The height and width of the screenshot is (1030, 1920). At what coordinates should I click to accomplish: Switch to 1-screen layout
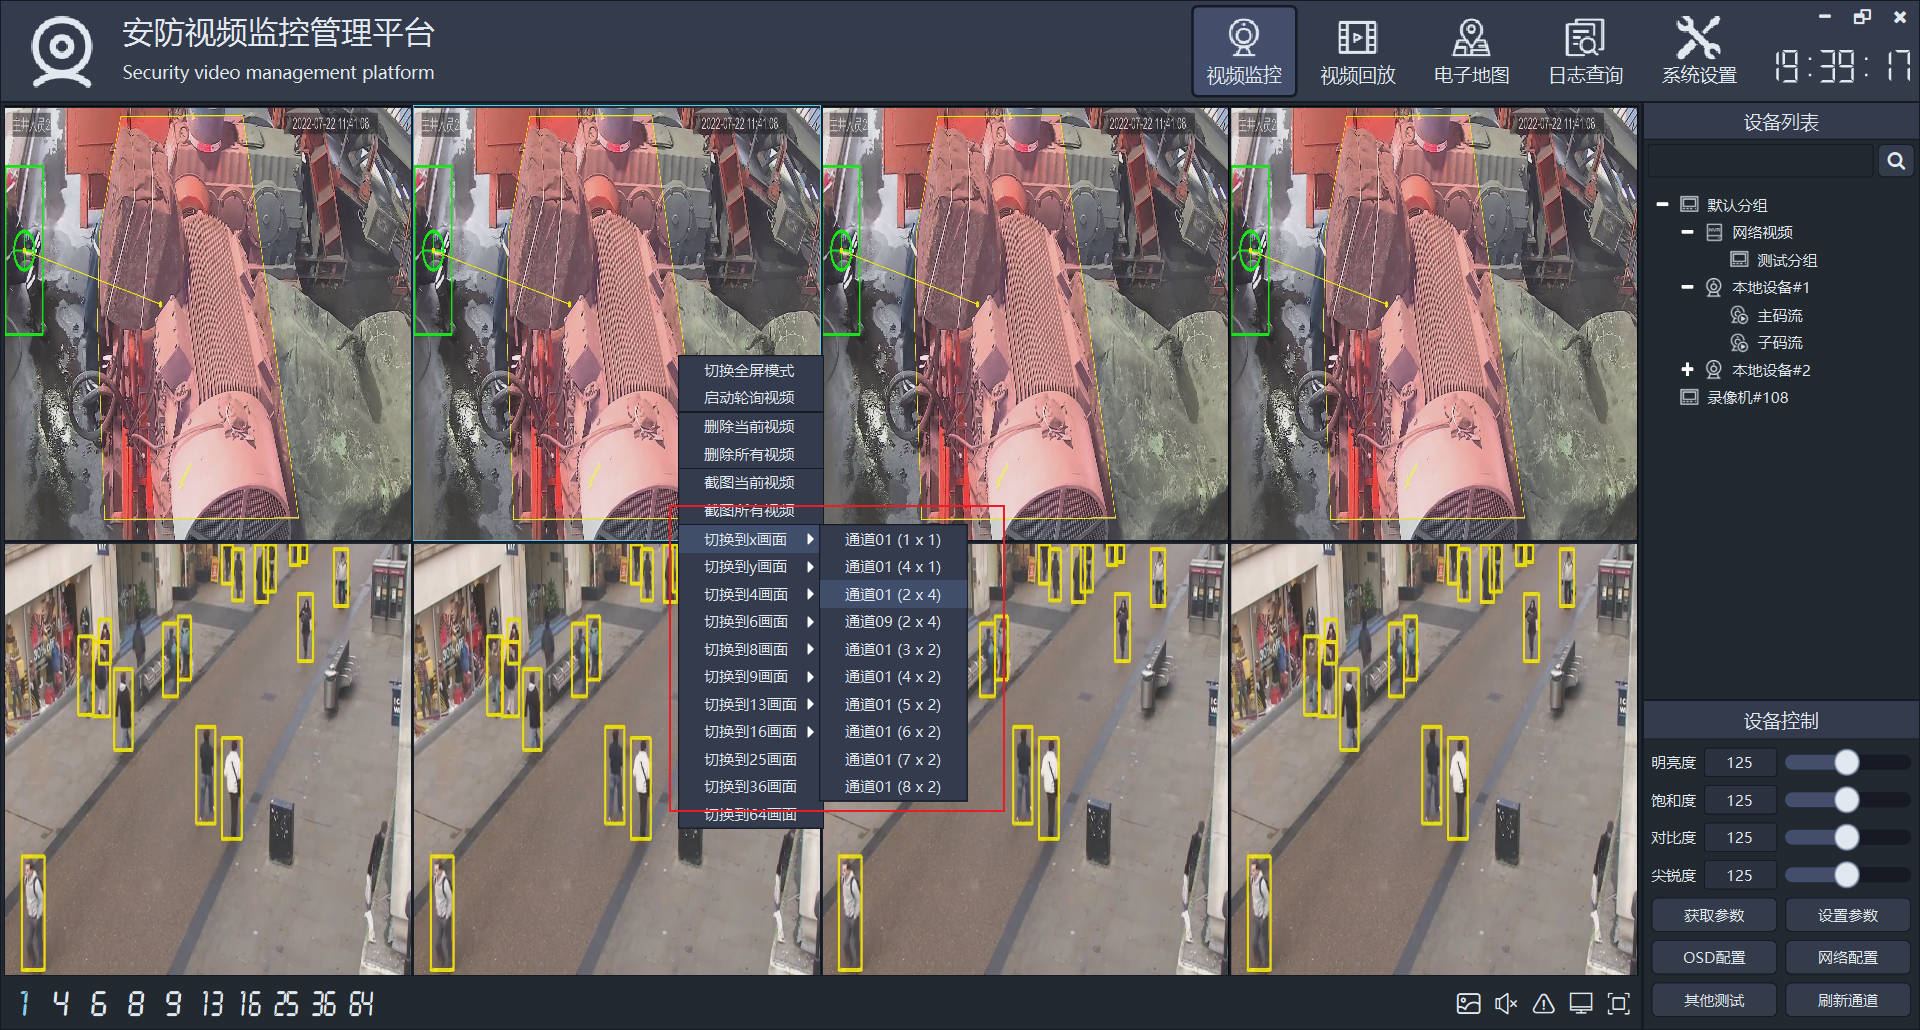coord(24,1003)
